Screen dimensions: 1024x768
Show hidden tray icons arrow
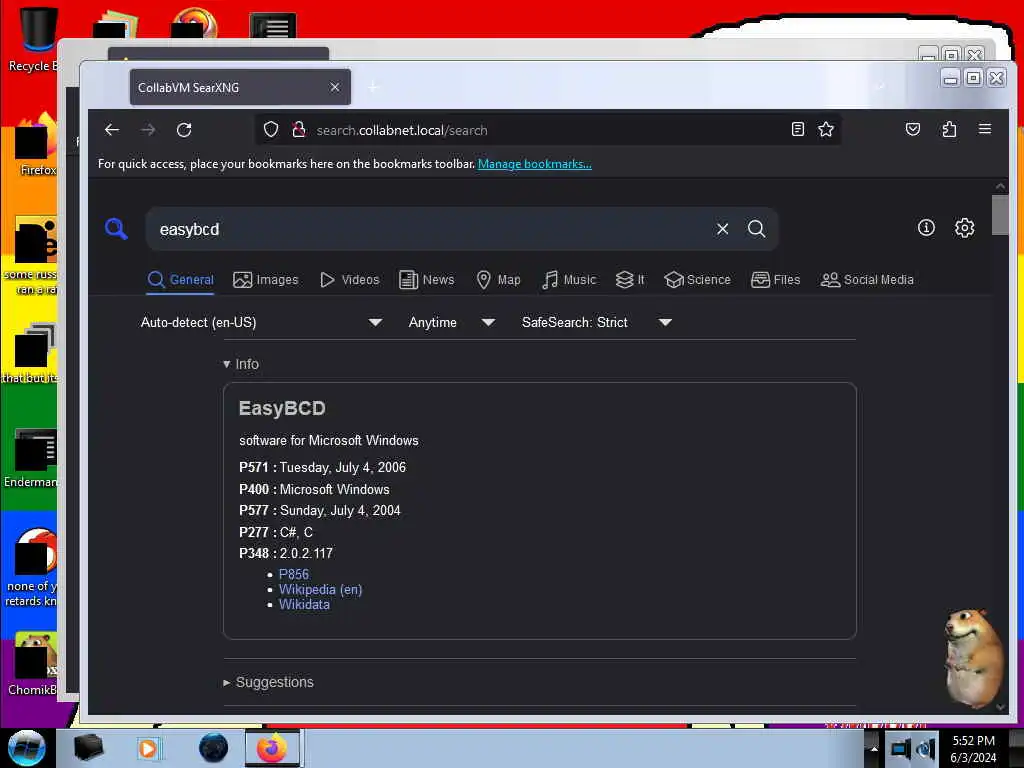(x=874, y=749)
